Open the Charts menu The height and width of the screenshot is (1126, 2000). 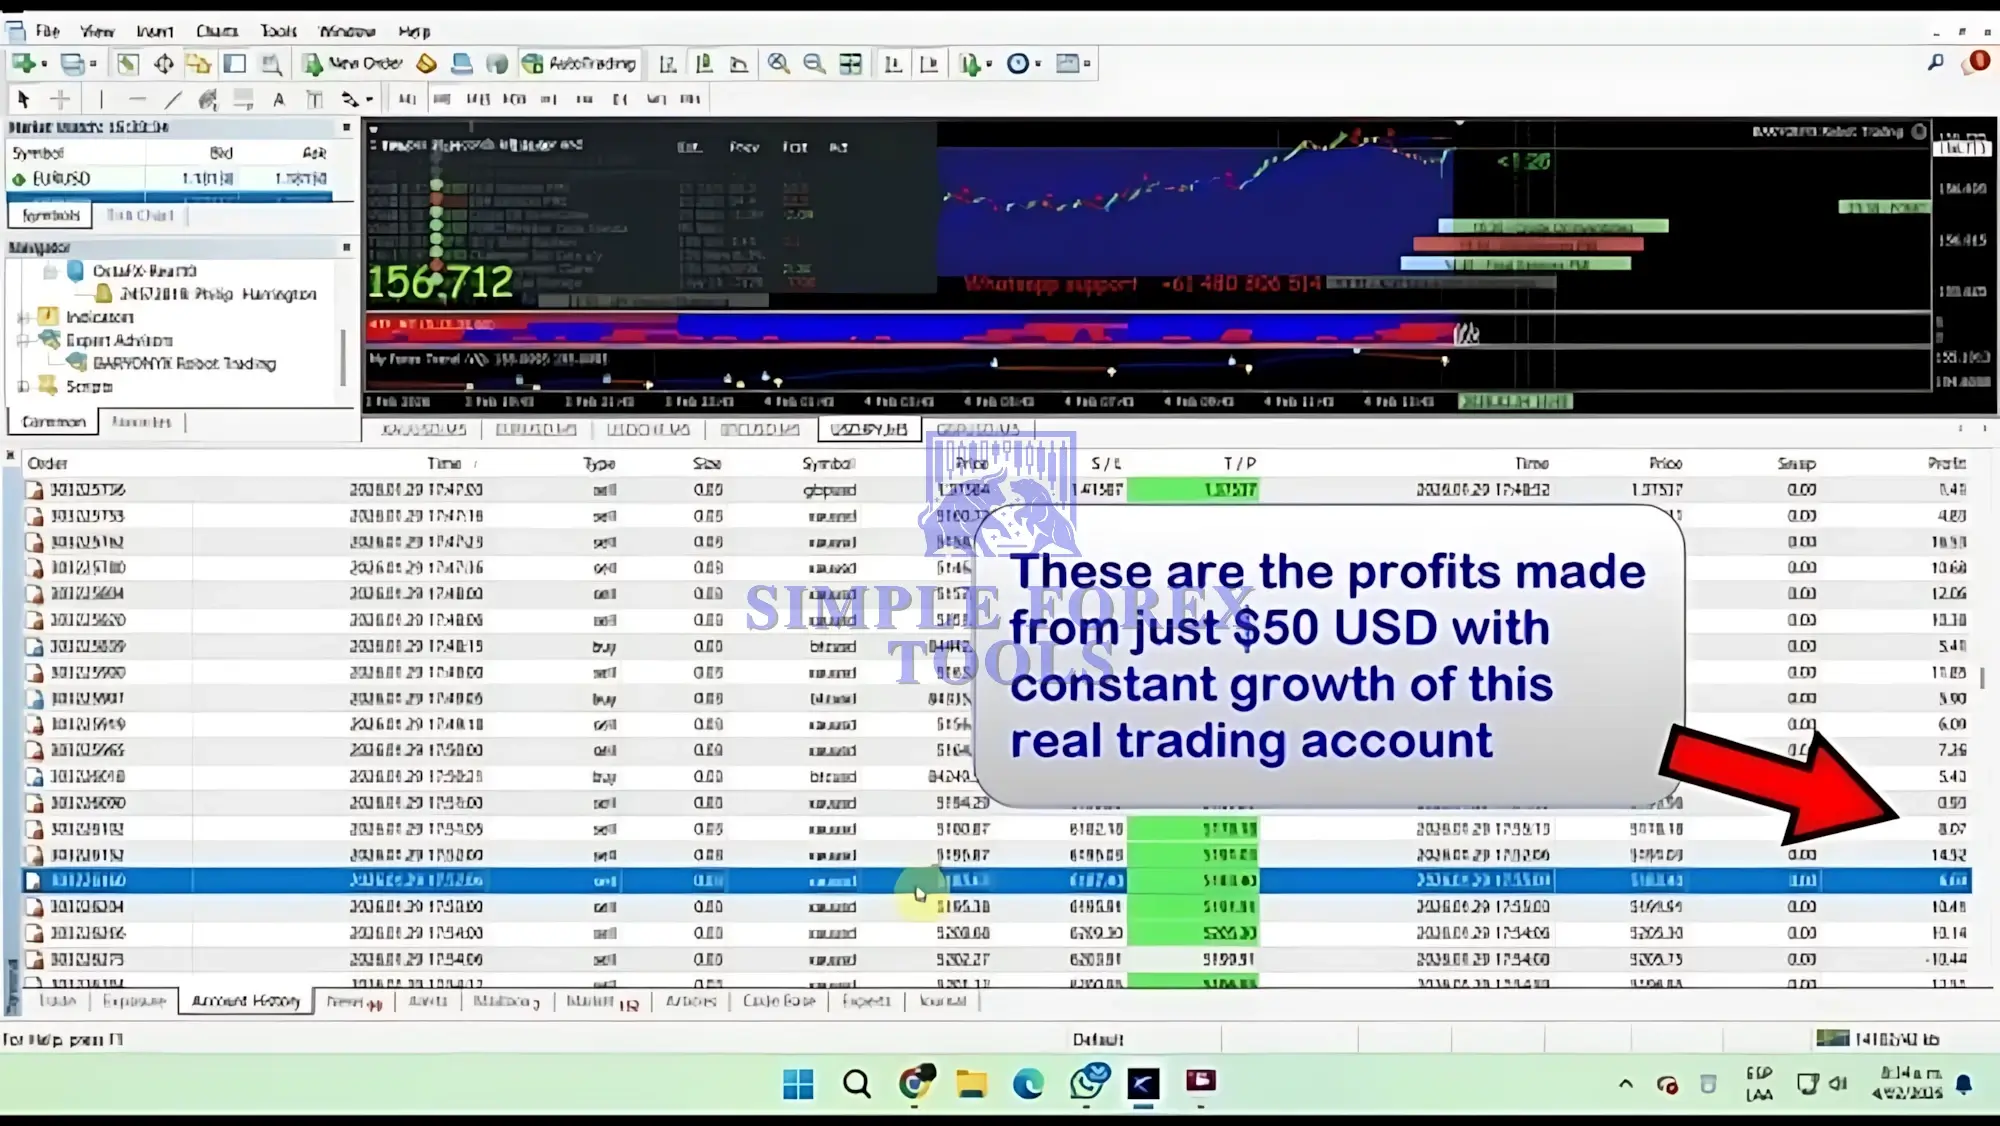click(x=217, y=31)
